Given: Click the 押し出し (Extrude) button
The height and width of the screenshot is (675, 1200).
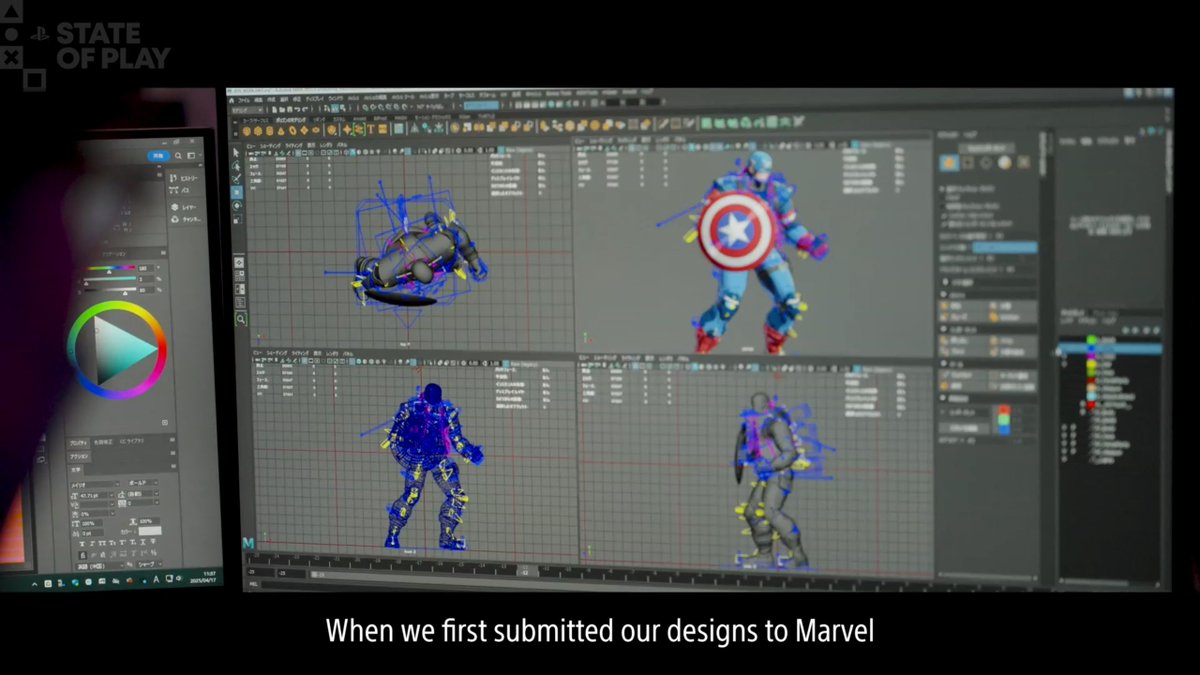Looking at the screenshot, I should pyautogui.click(x=962, y=340).
